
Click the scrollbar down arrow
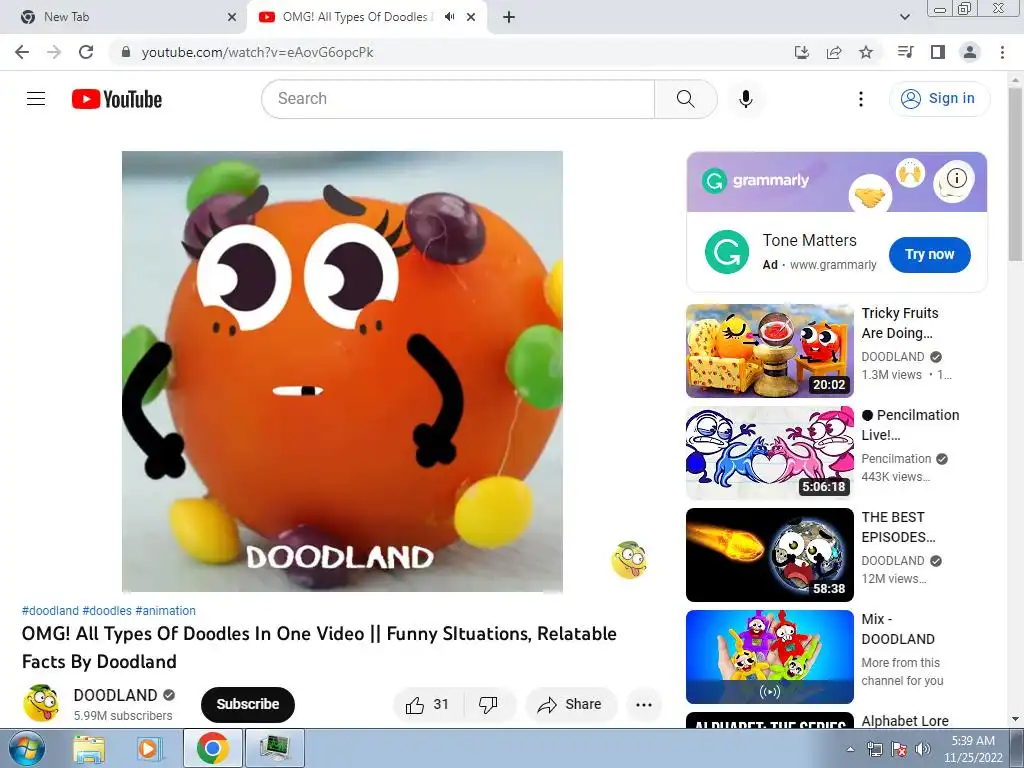1015,719
